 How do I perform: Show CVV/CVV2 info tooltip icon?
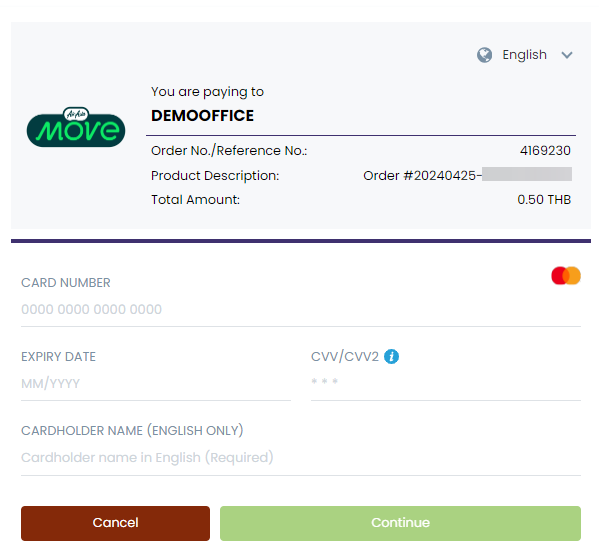(x=391, y=357)
